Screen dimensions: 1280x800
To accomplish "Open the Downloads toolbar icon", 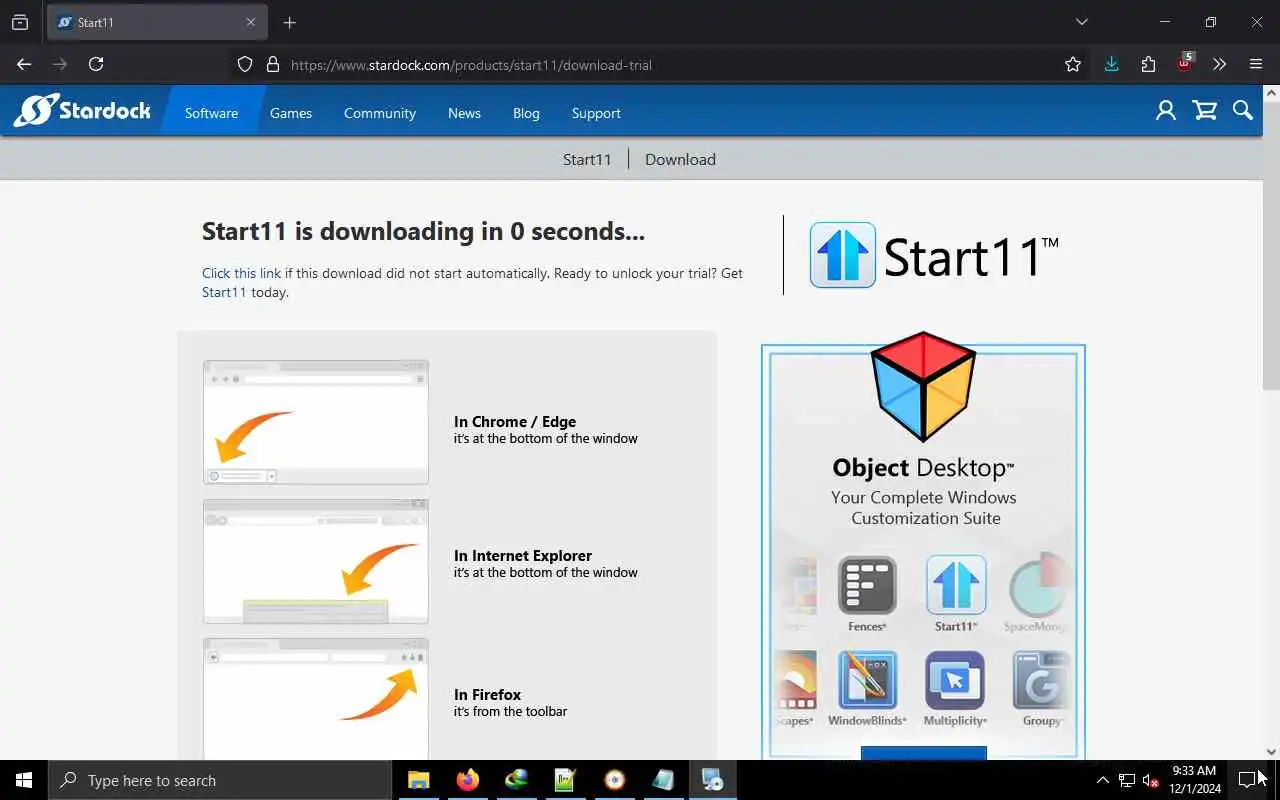I will click(1111, 64).
